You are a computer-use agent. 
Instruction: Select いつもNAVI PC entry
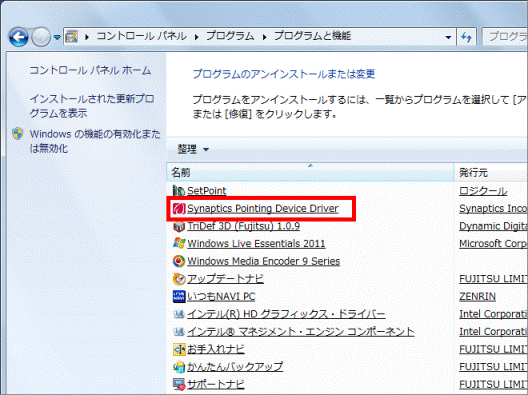(221, 297)
